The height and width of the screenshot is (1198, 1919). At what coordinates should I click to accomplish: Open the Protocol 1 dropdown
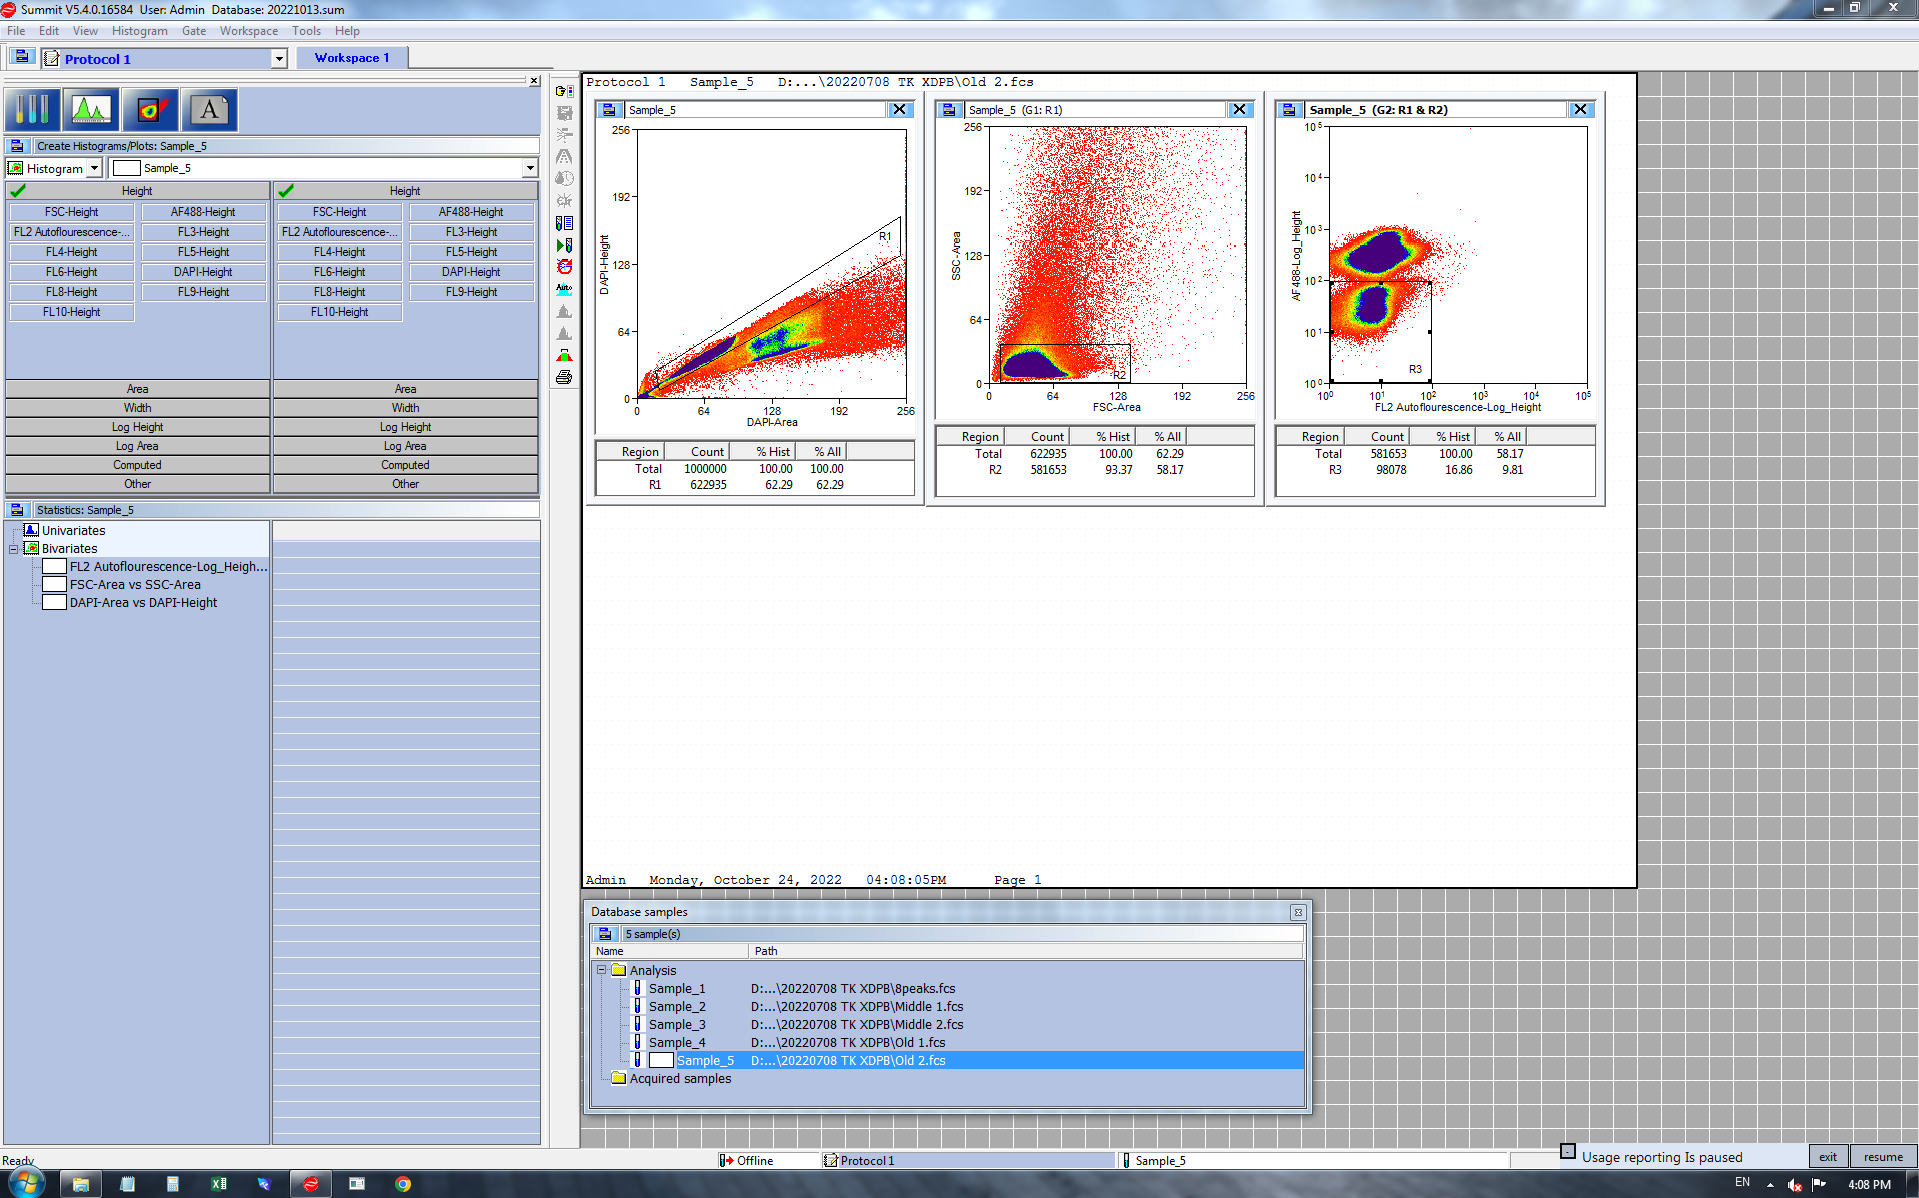(x=279, y=59)
